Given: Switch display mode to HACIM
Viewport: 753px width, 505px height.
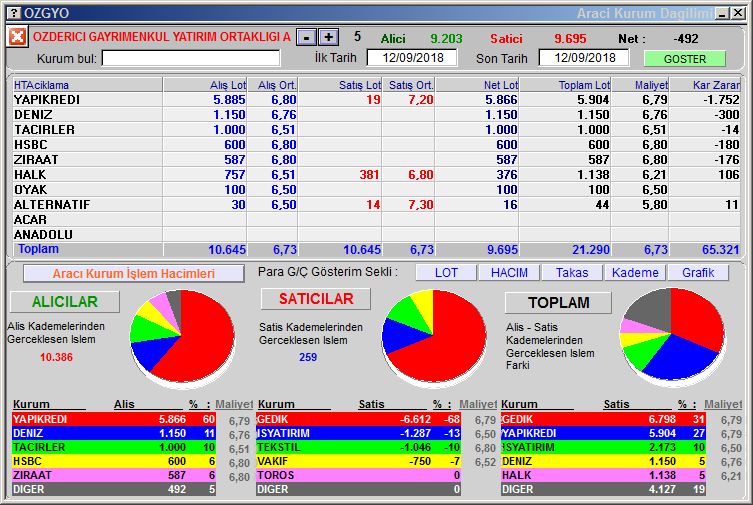Looking at the screenshot, I should [x=509, y=273].
